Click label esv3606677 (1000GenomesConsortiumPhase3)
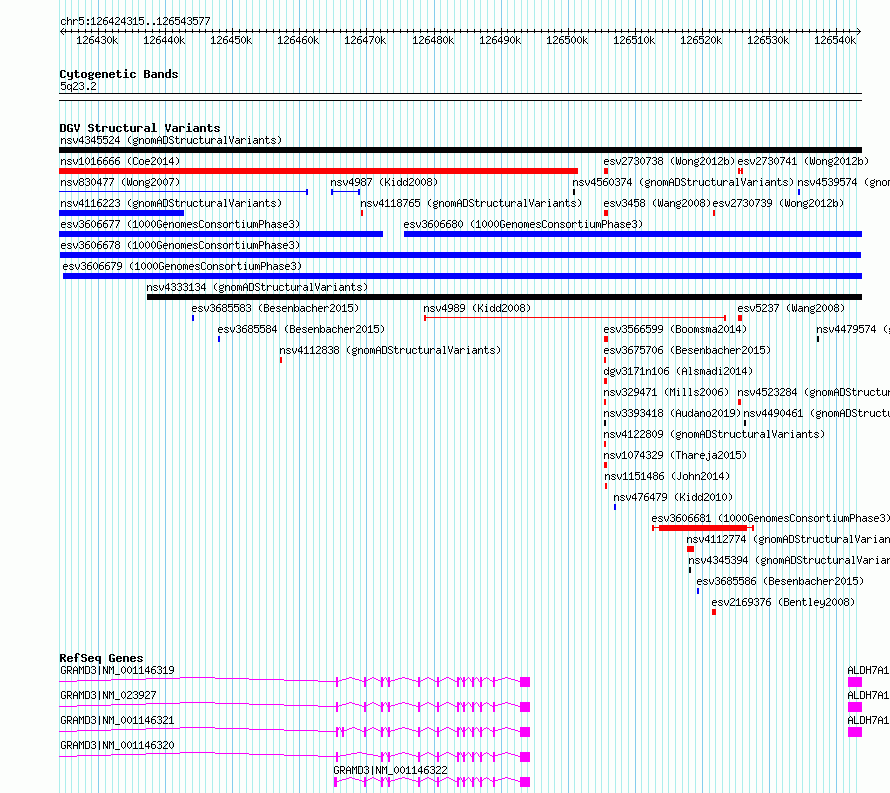Screen dimensions: 890x793 tap(180, 224)
